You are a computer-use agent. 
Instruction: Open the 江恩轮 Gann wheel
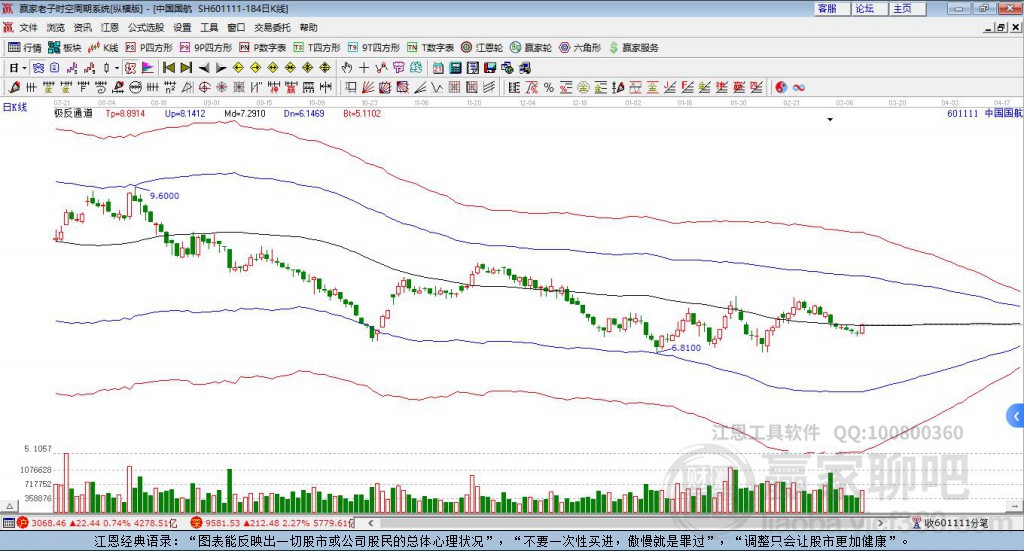click(x=482, y=48)
